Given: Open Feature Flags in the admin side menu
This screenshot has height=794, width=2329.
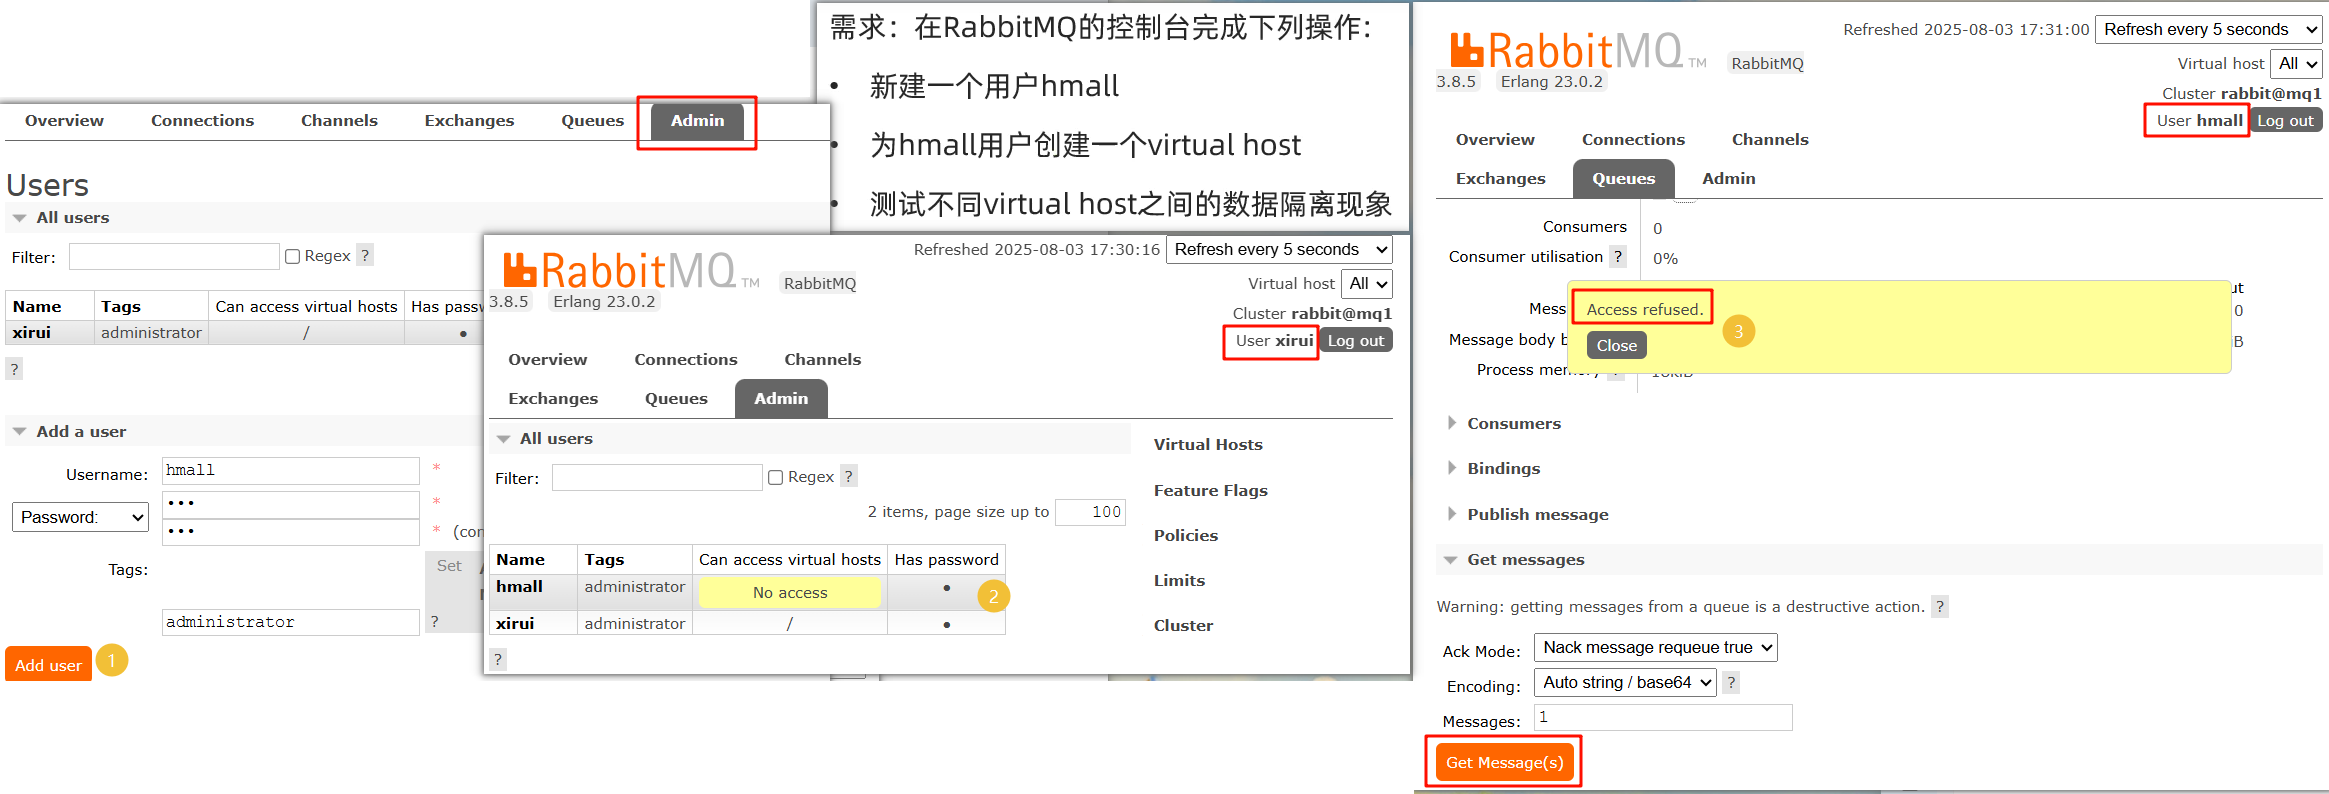Looking at the screenshot, I should tap(1210, 491).
